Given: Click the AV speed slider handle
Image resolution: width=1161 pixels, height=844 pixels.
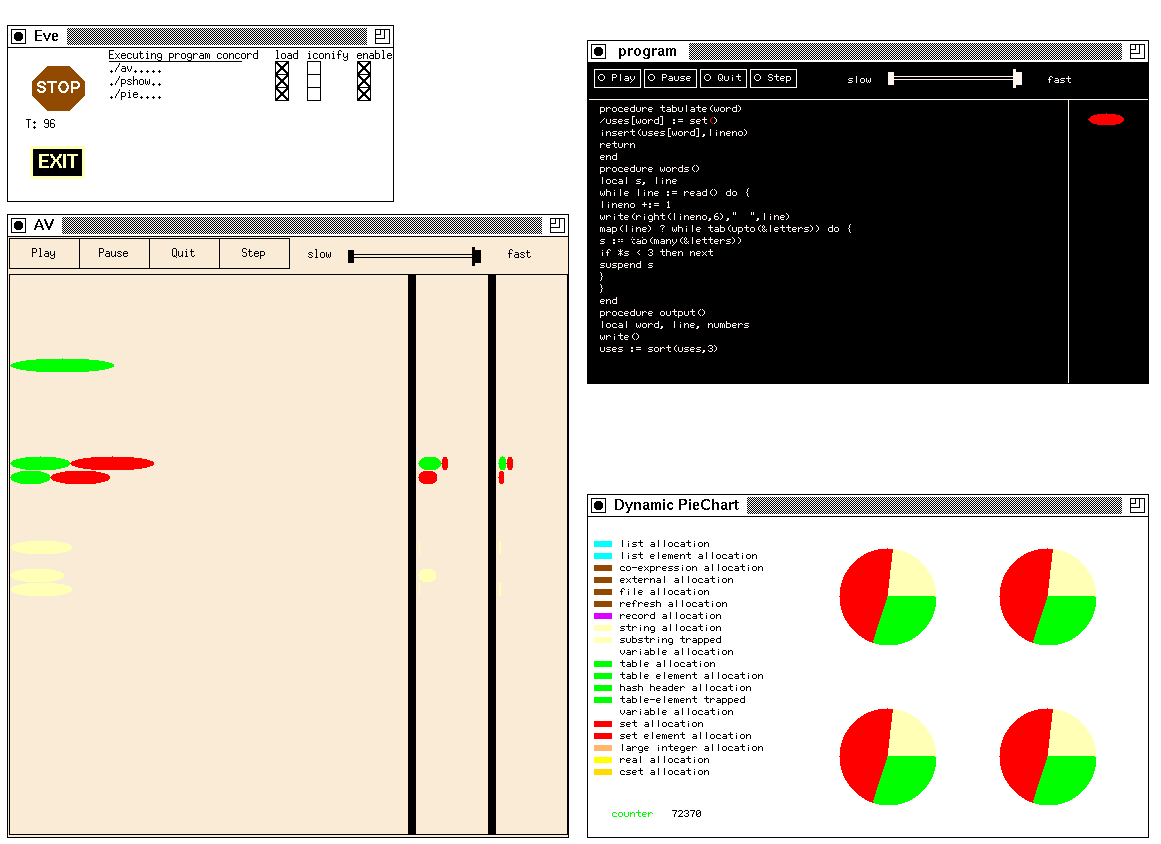Looking at the screenshot, I should pyautogui.click(x=477, y=256).
